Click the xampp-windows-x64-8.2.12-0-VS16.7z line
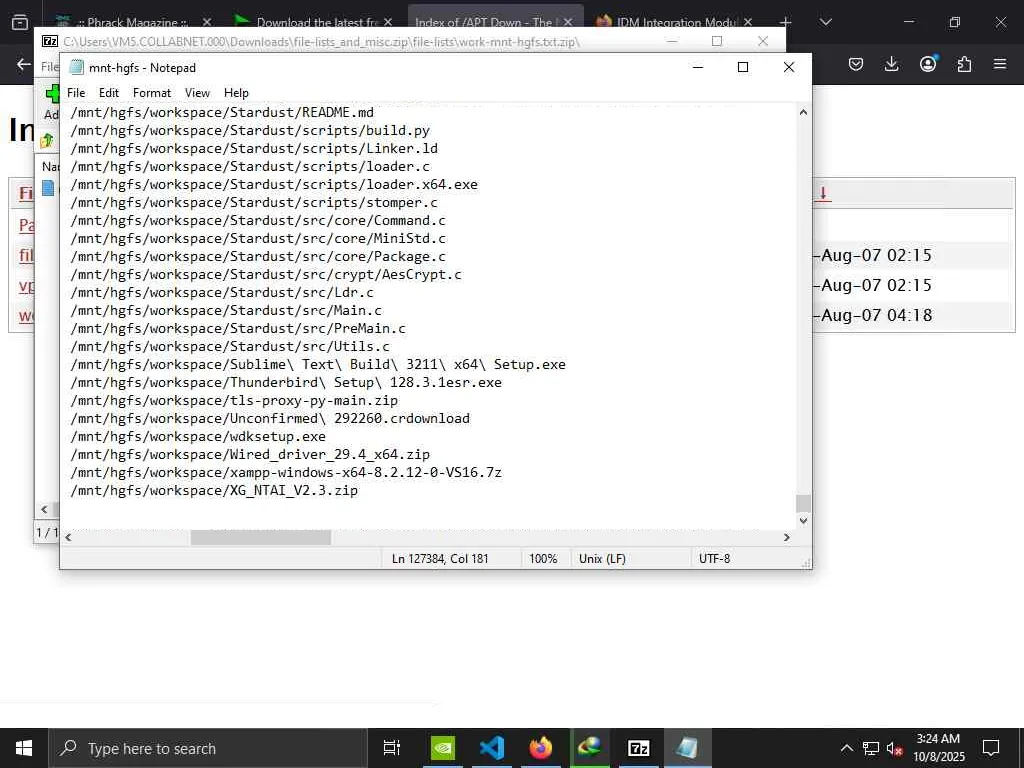Viewport: 1024px width, 768px height. point(286,472)
